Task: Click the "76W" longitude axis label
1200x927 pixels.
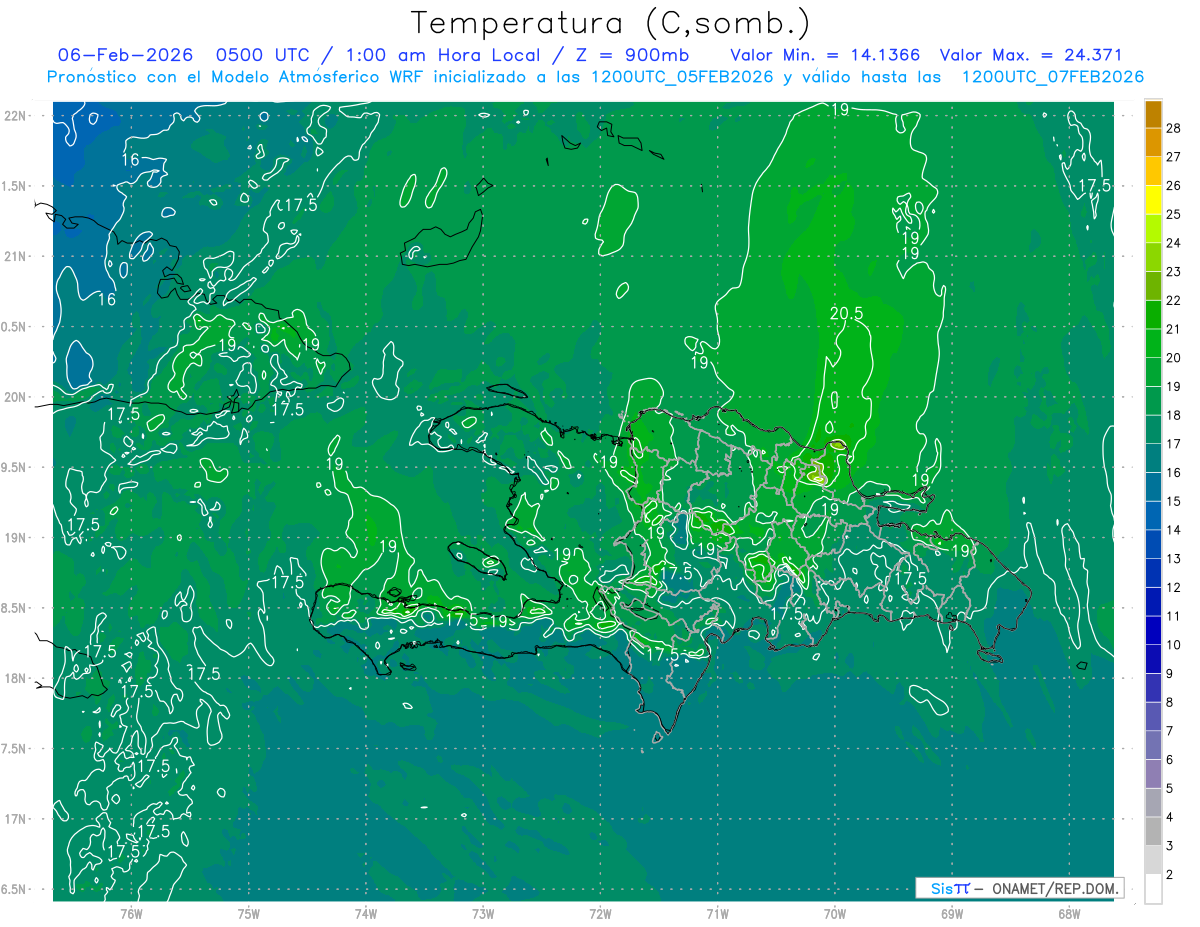Action: tap(131, 913)
